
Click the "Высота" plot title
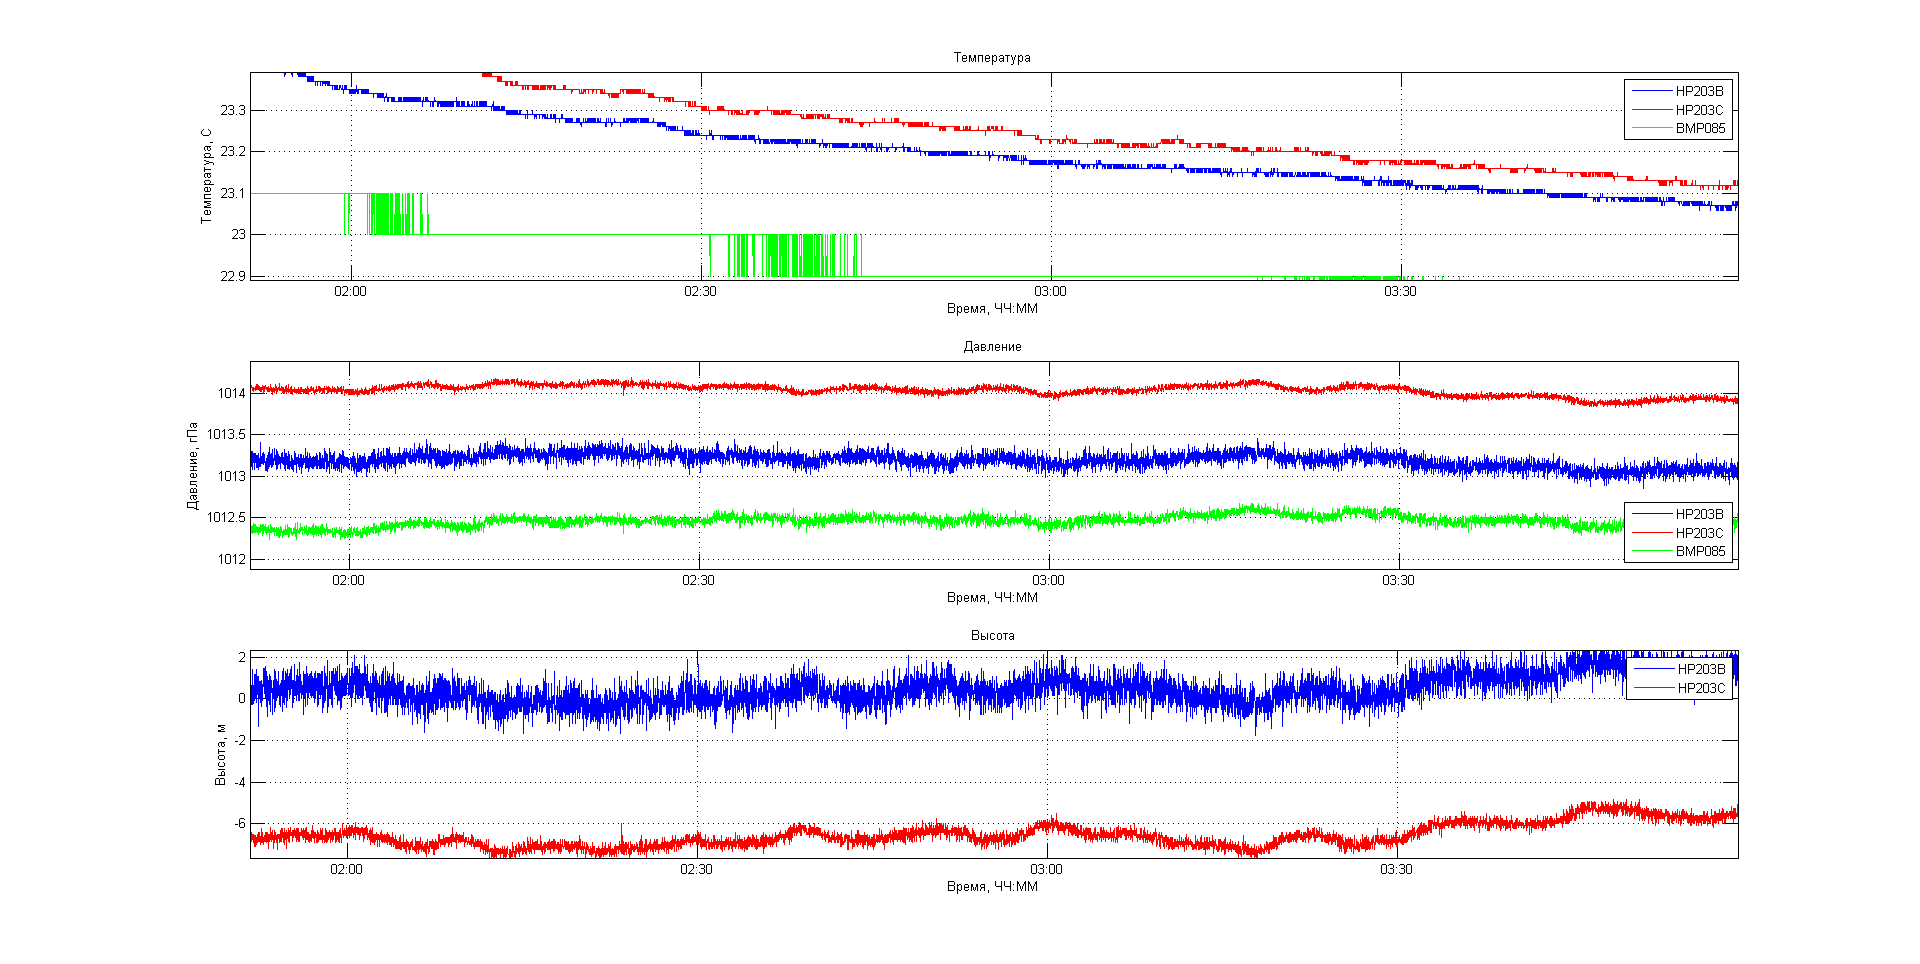pos(992,636)
